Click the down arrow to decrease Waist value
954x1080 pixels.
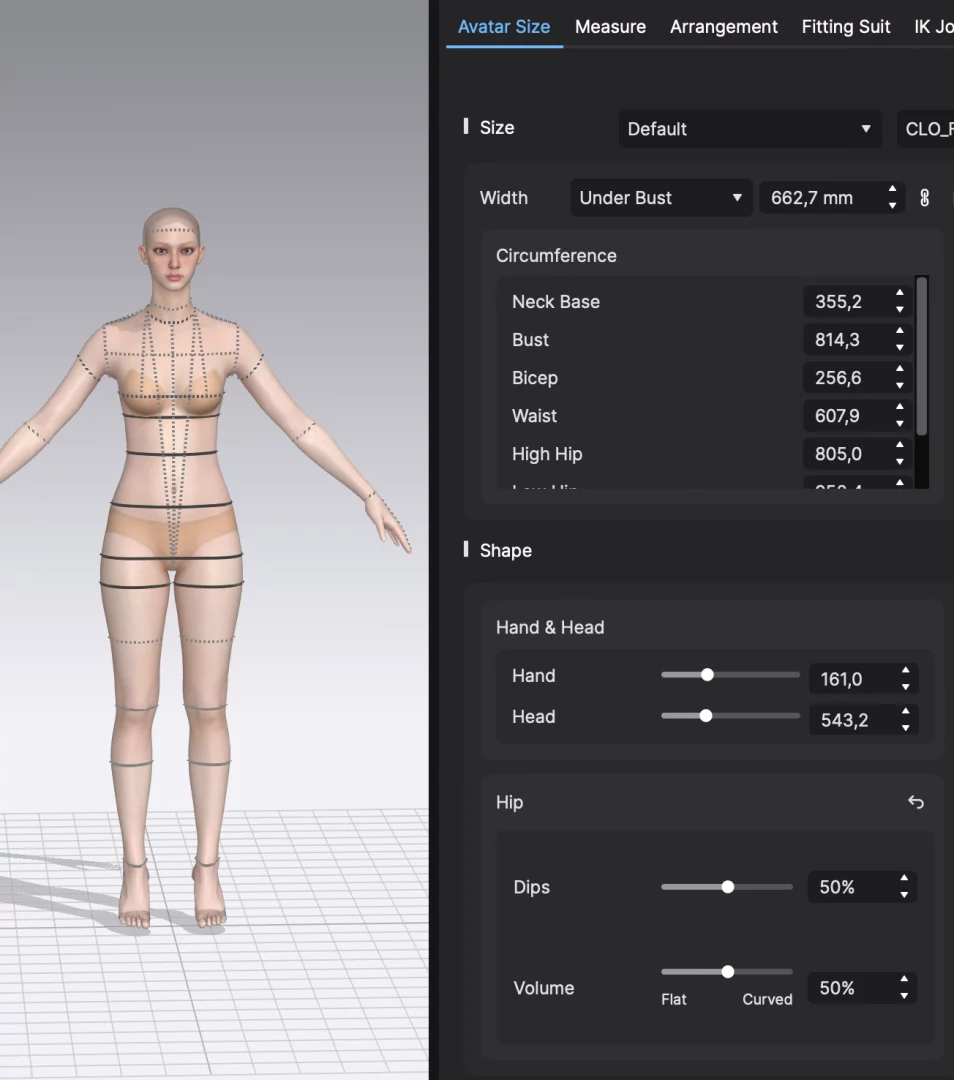pyautogui.click(x=898, y=421)
